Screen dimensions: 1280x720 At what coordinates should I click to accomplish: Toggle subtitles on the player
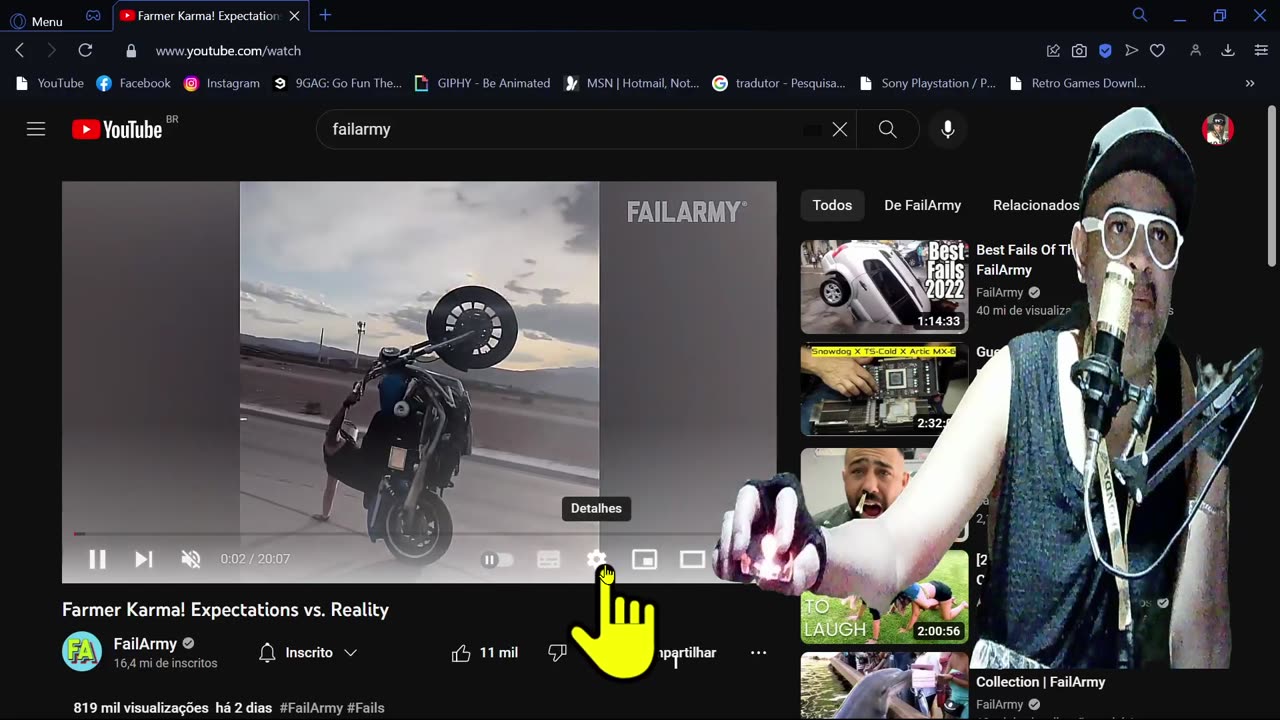[x=548, y=560]
